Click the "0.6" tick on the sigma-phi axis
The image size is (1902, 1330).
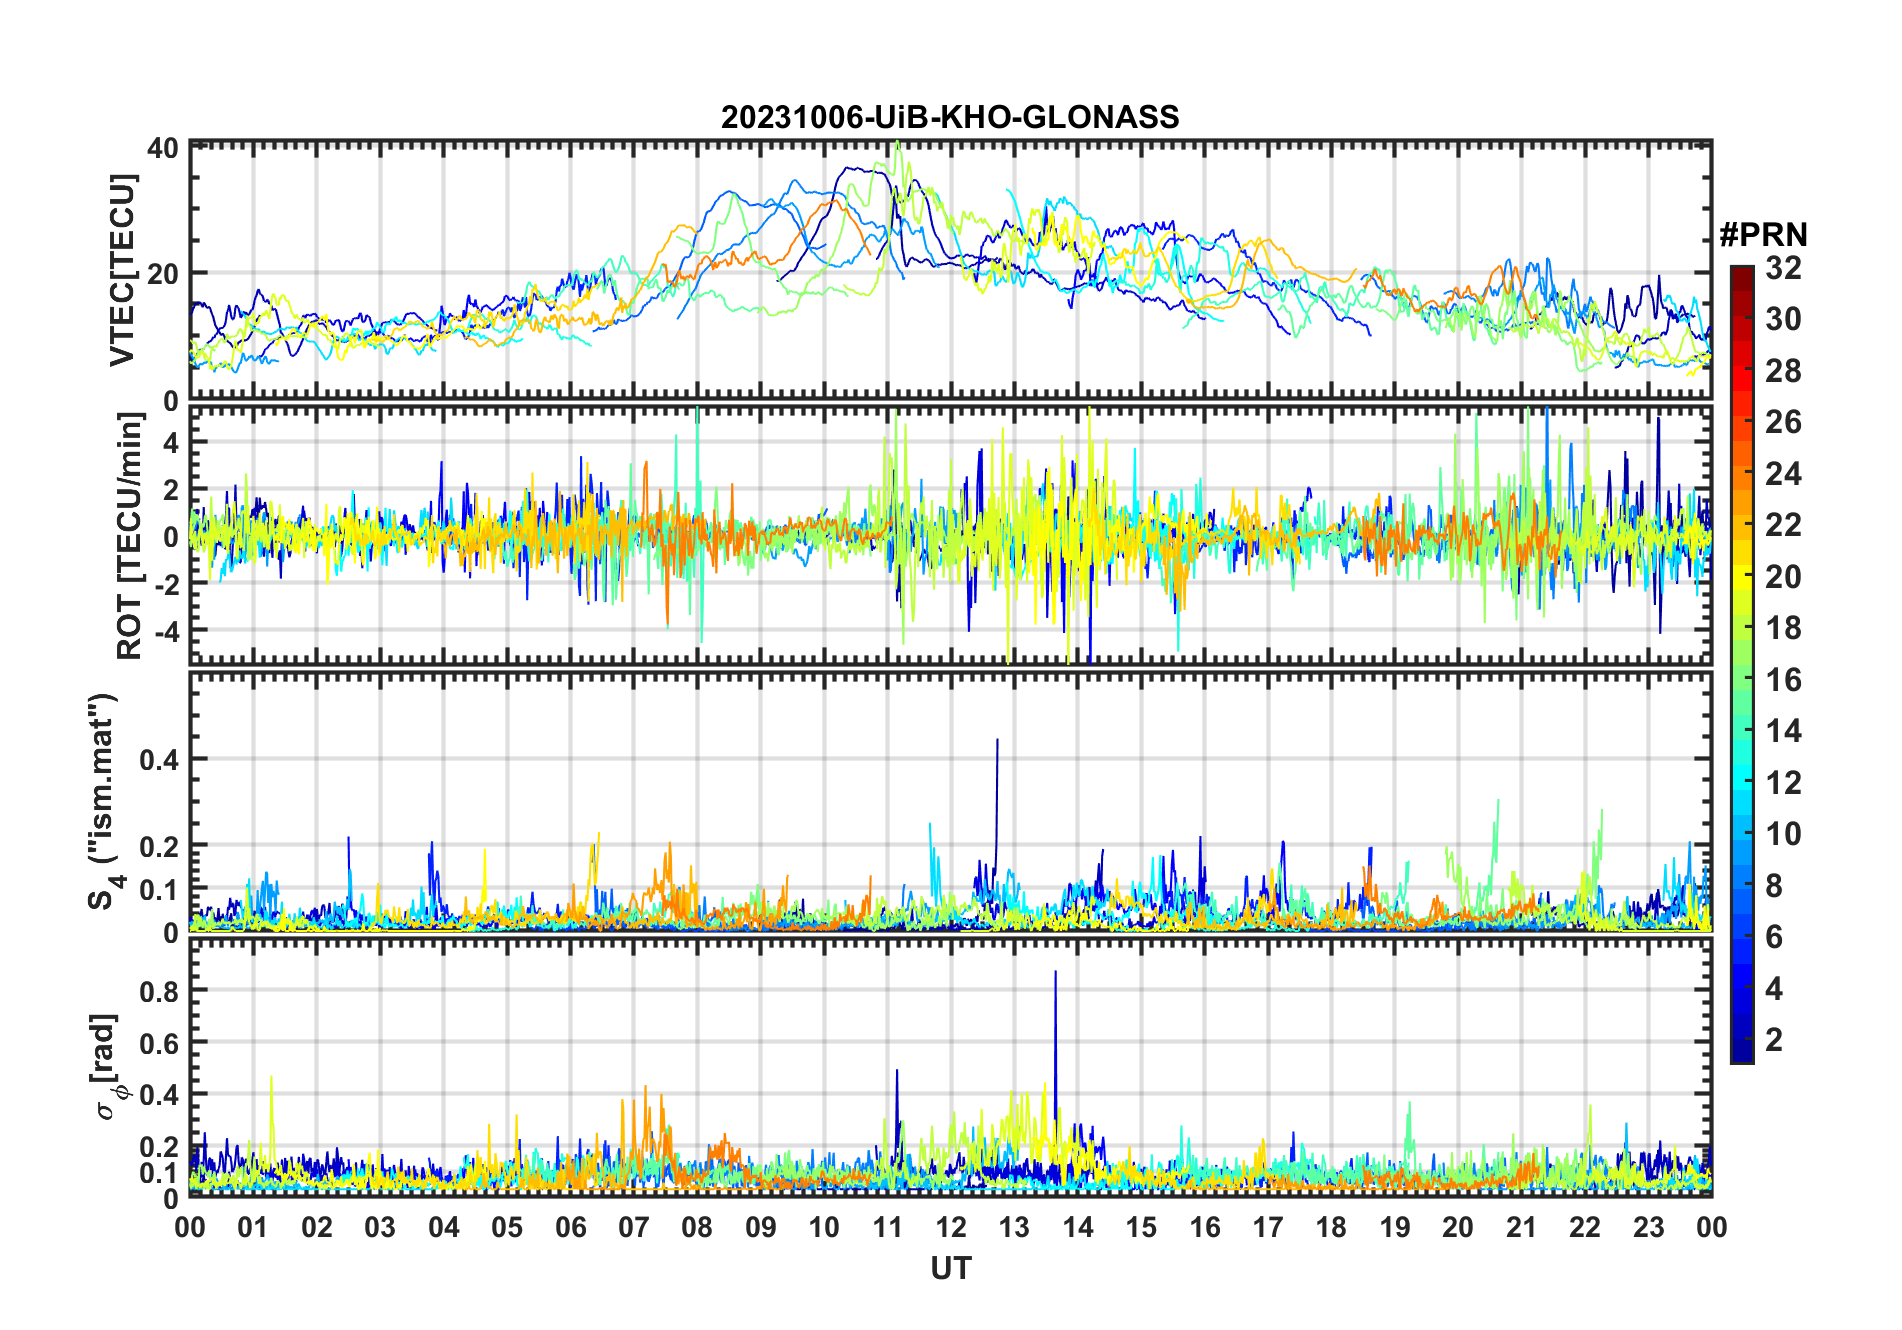(x=158, y=1043)
